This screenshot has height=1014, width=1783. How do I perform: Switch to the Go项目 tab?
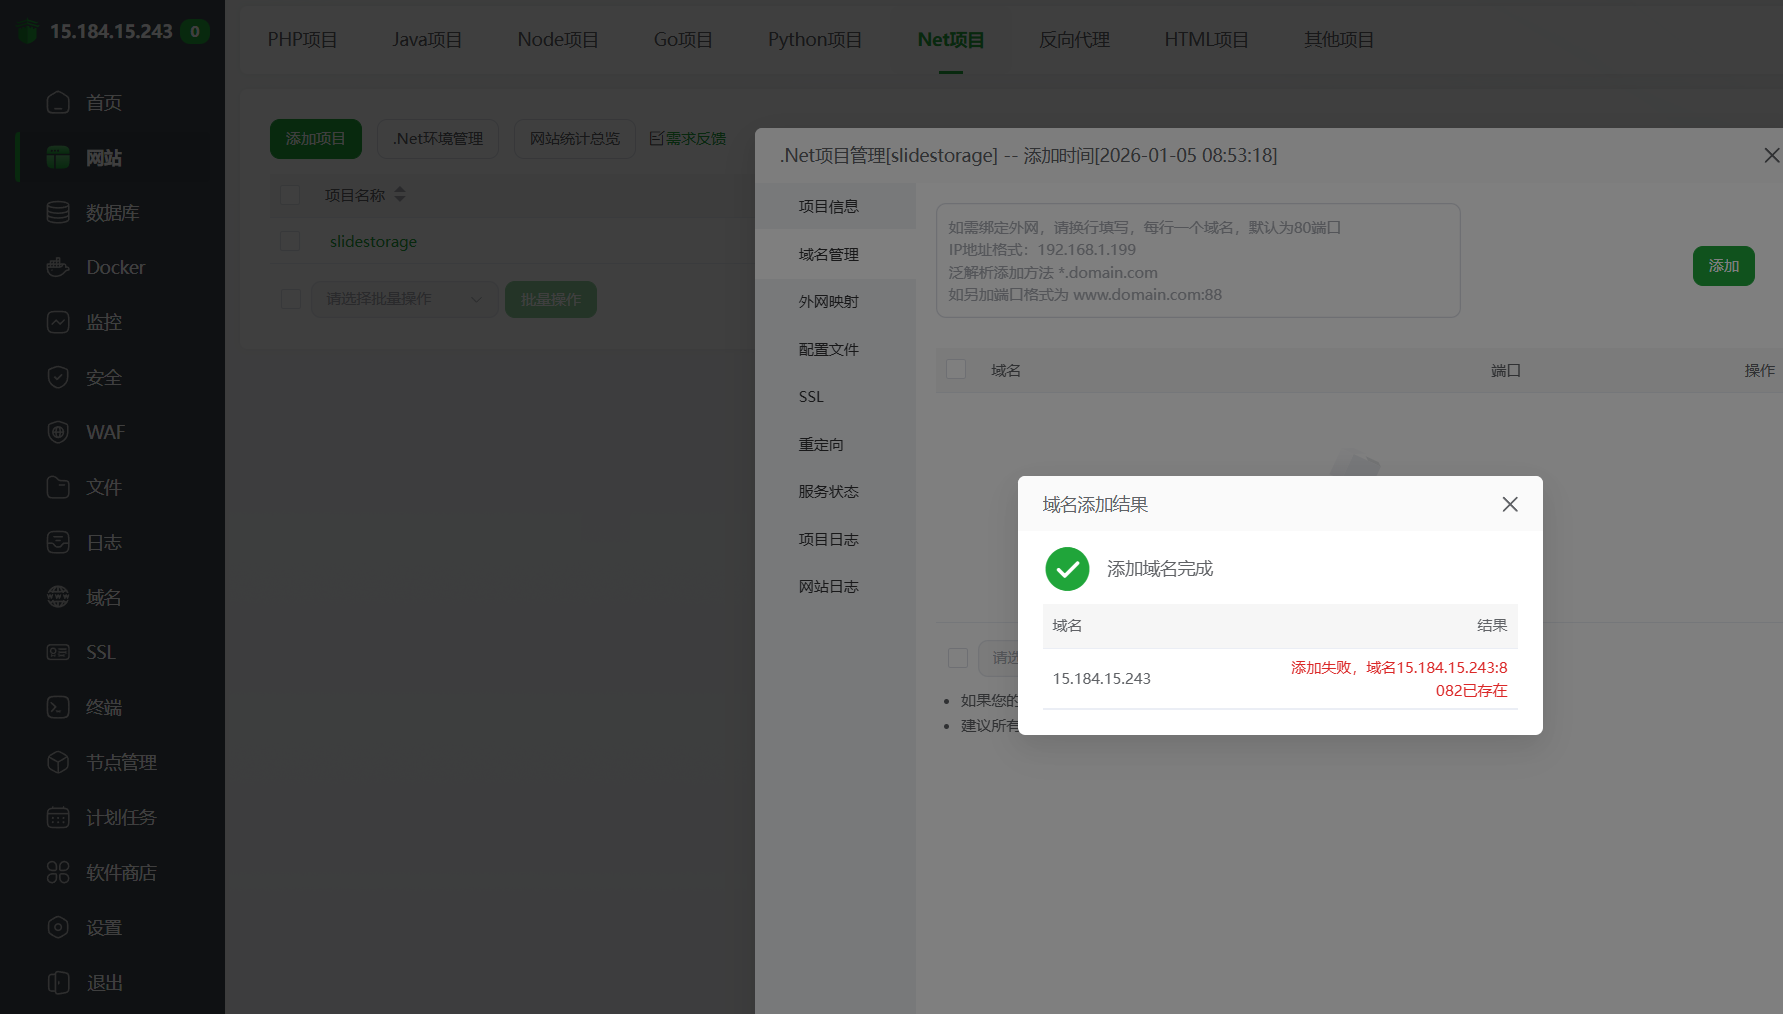point(683,40)
